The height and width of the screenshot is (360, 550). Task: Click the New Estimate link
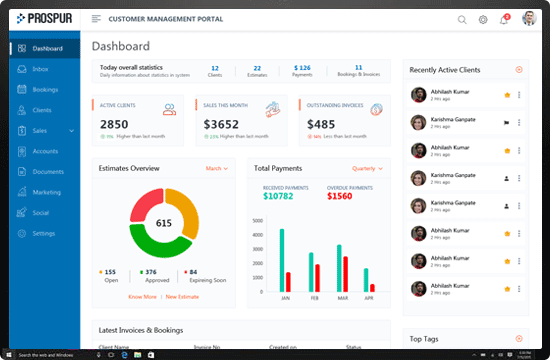(x=182, y=297)
